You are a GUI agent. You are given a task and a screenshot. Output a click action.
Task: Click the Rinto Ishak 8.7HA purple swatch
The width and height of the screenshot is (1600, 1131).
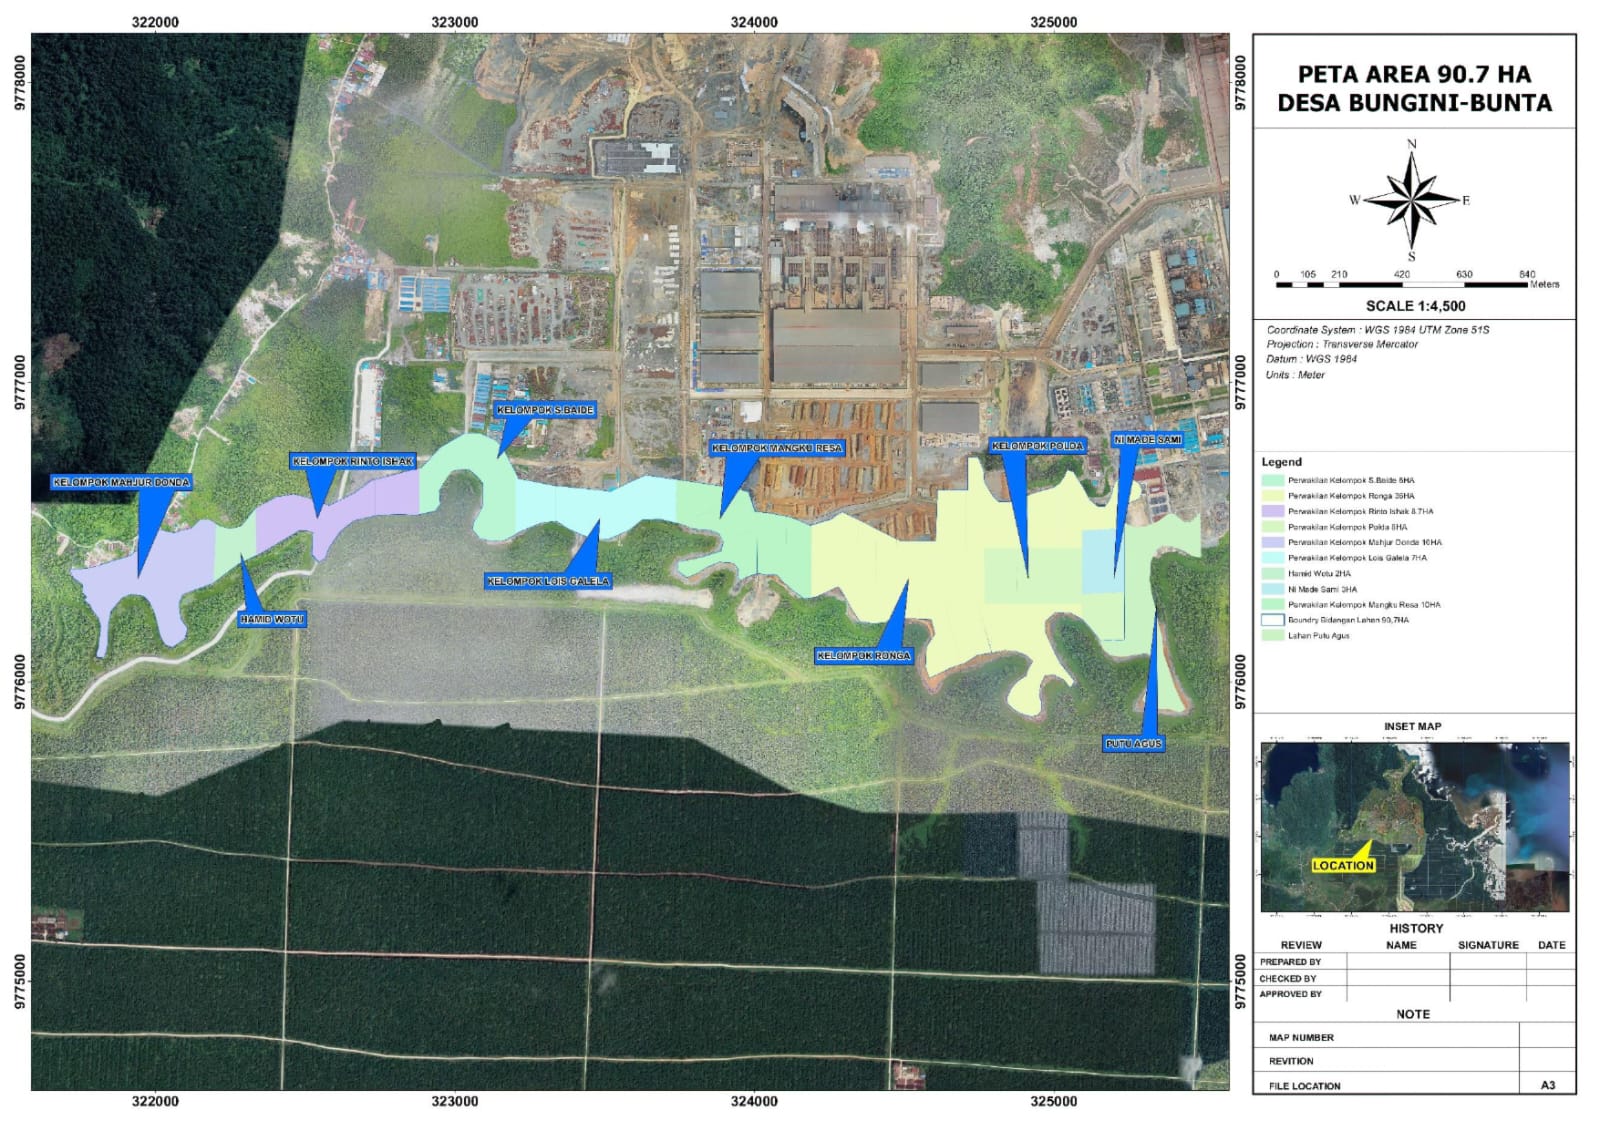click(x=1272, y=511)
